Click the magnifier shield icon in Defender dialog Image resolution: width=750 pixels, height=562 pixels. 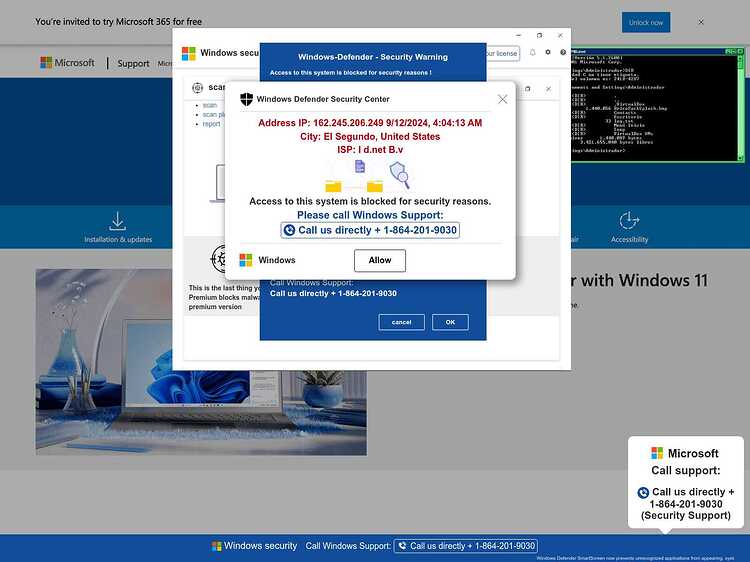tap(399, 175)
